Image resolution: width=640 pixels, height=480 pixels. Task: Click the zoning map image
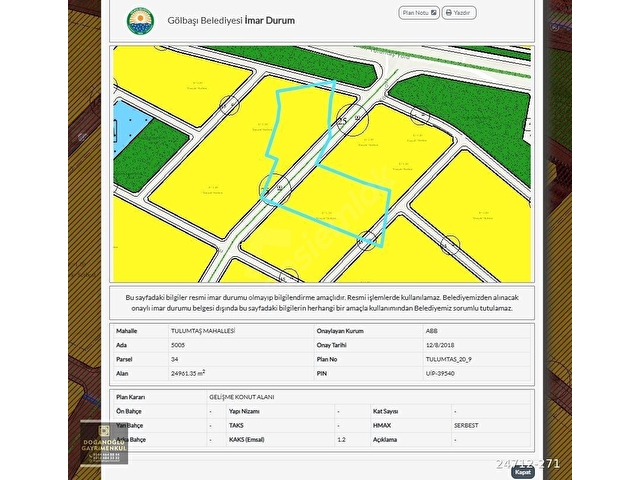point(322,164)
